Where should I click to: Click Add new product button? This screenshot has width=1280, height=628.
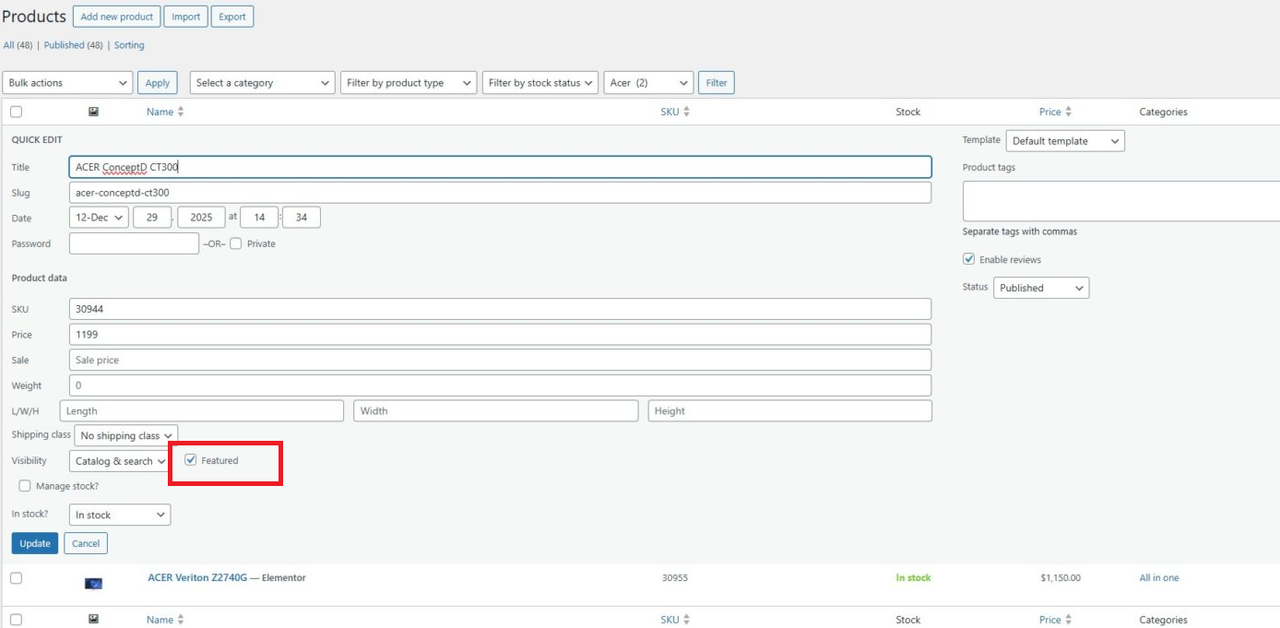(x=117, y=17)
